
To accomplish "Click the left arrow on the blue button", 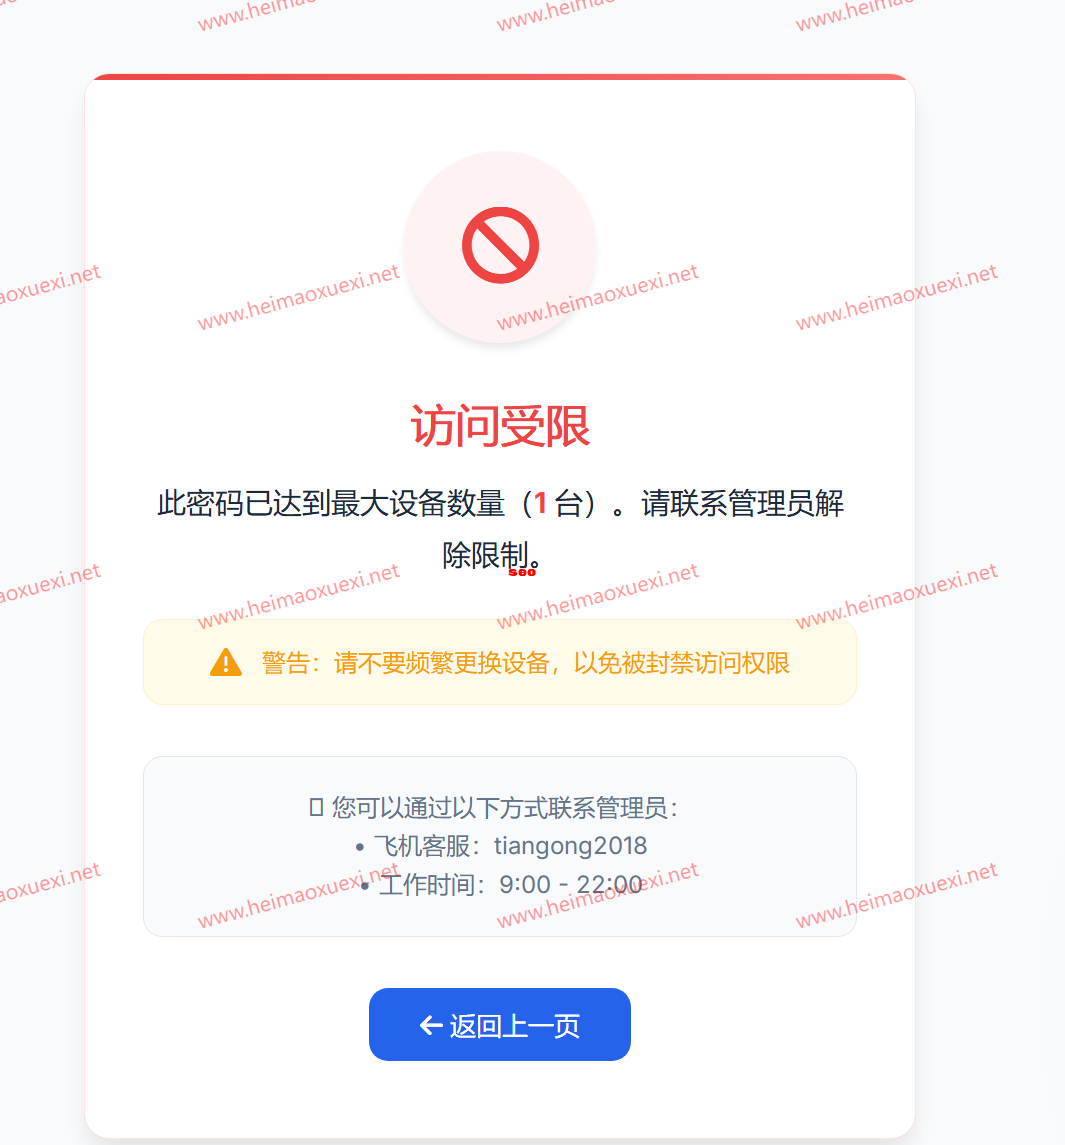I will click(x=431, y=1025).
